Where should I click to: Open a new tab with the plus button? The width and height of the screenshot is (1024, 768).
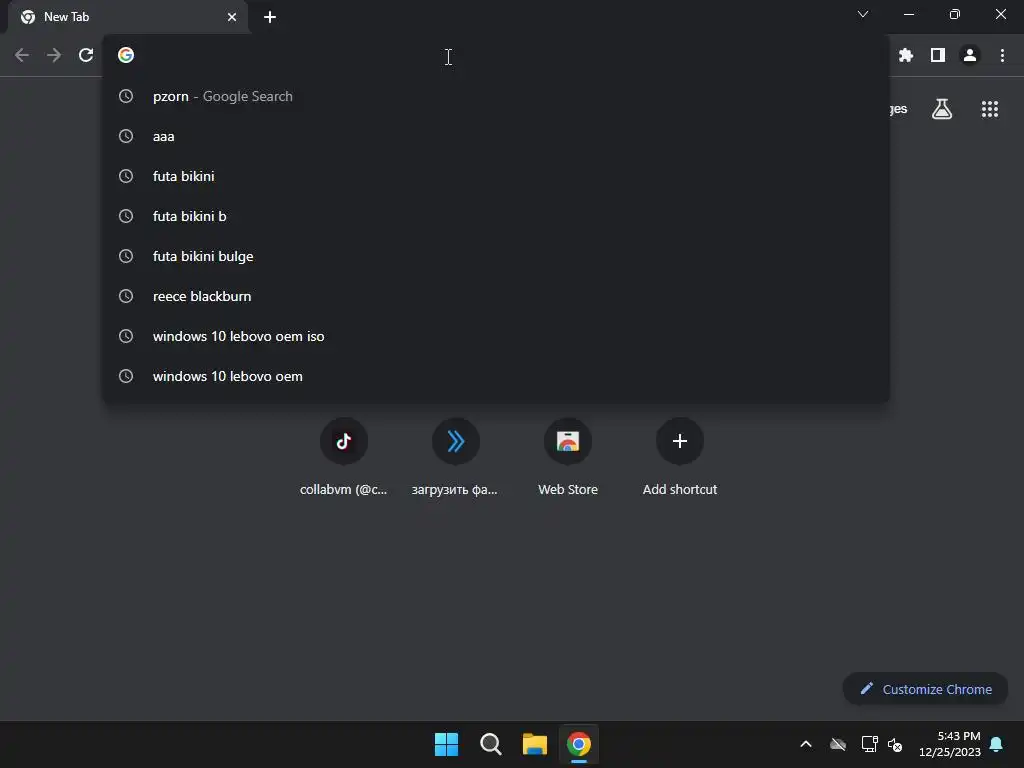270,17
